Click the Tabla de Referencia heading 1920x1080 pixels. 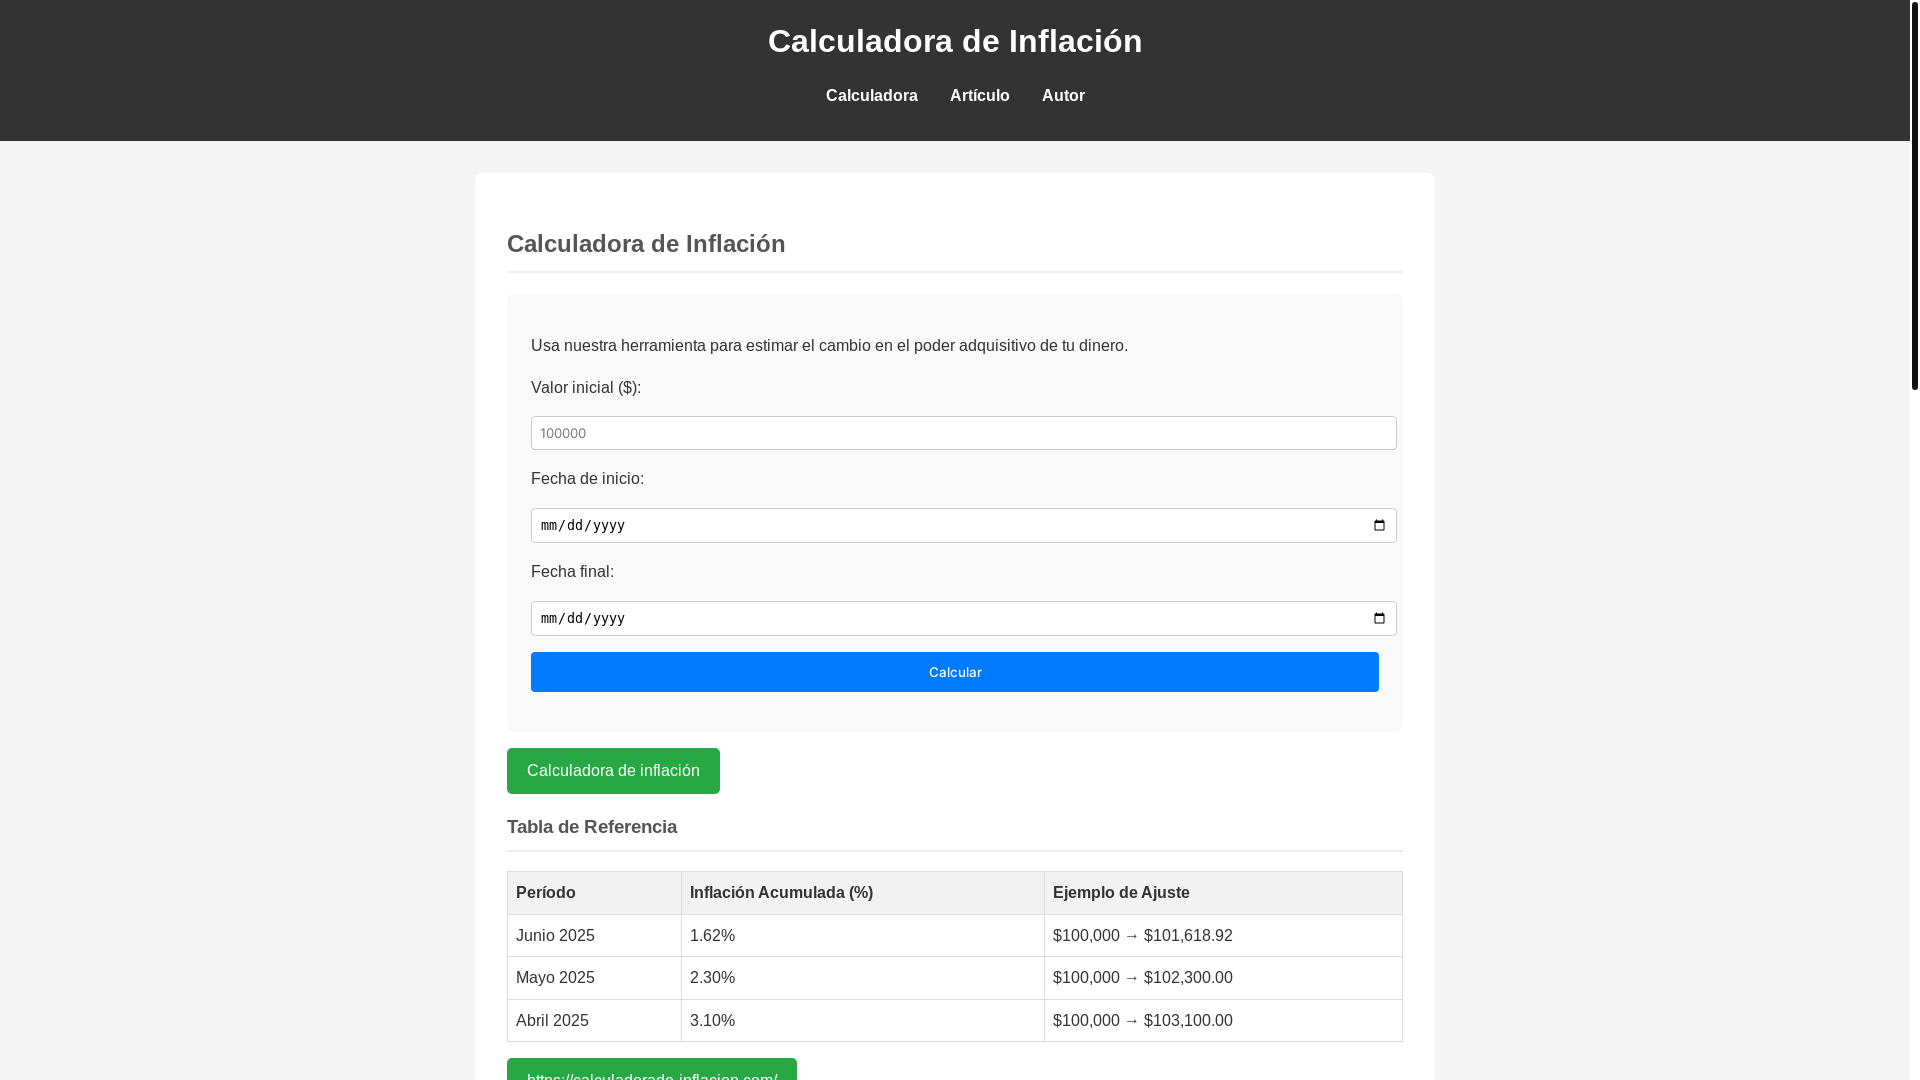coord(592,827)
